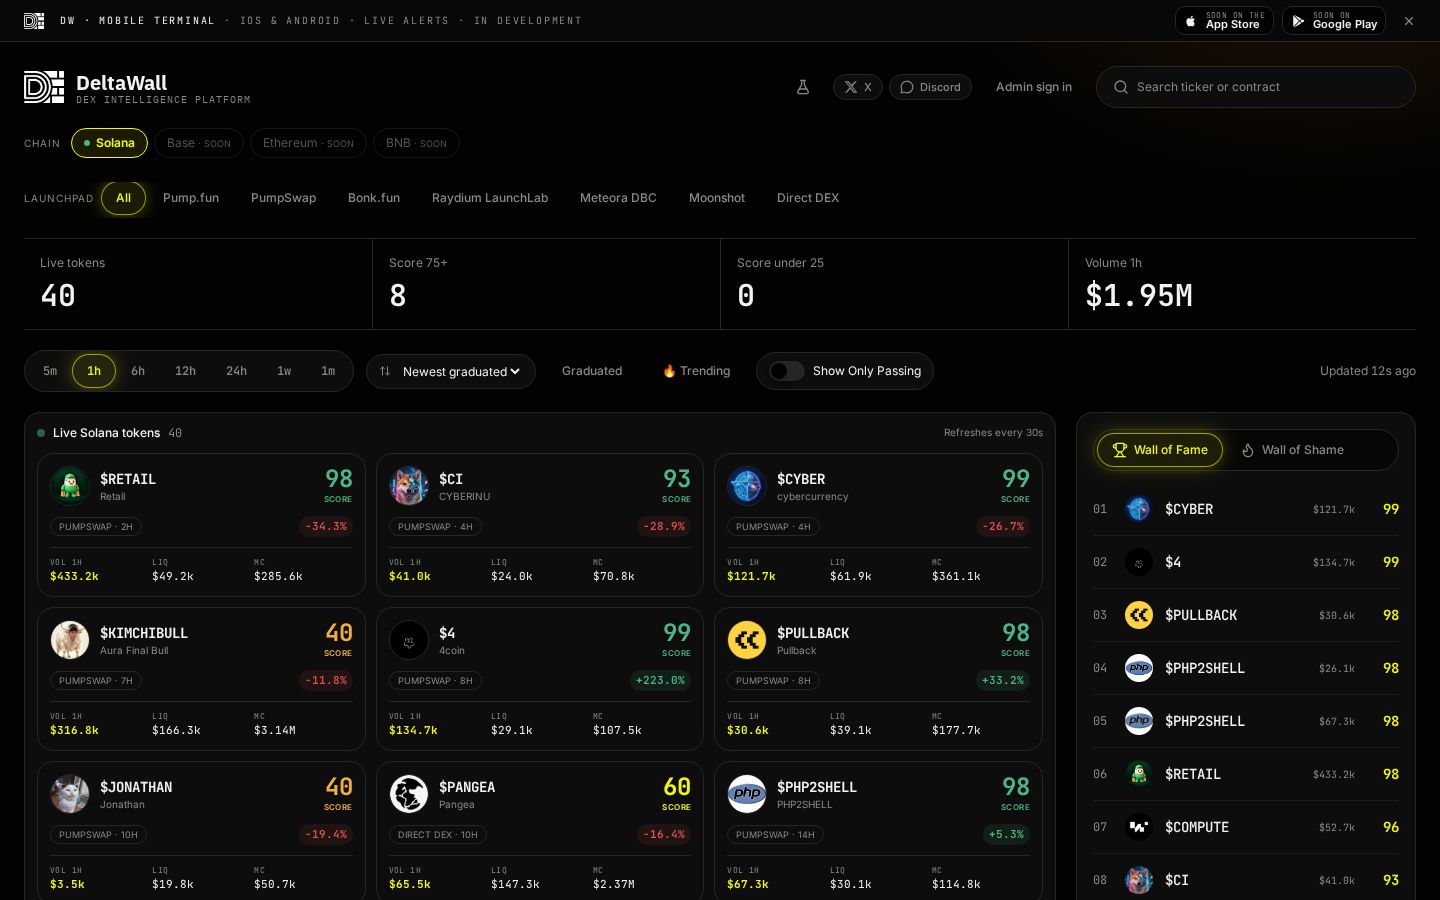Click the $PULLBACK yellow token icon card
1440x900 pixels.
(x=747, y=640)
